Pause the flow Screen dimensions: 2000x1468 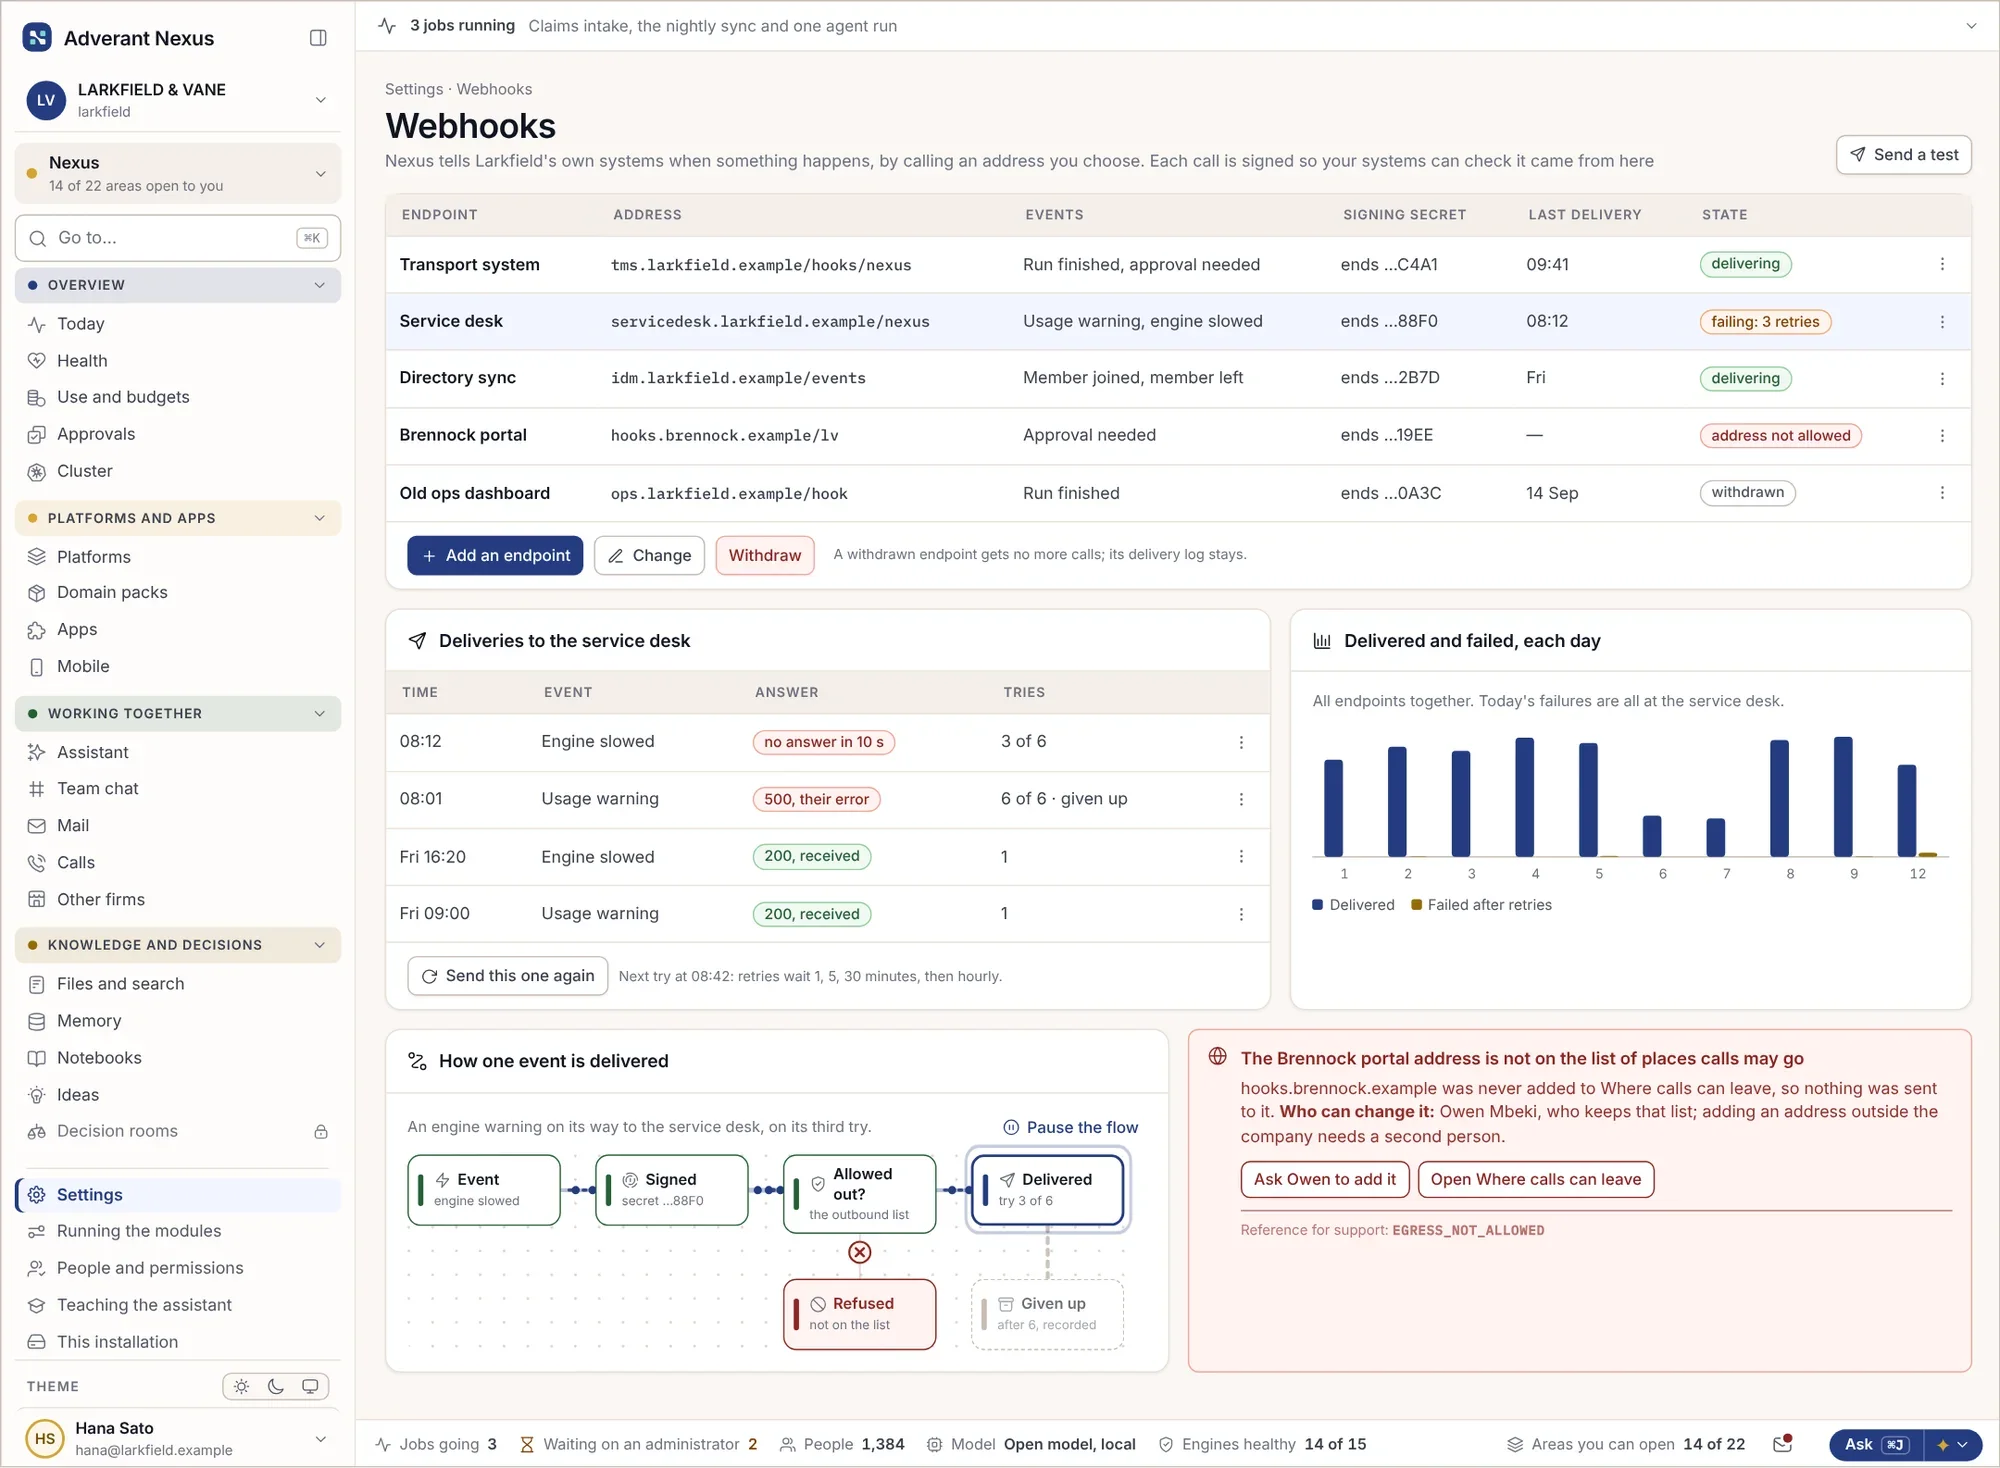(1070, 1127)
